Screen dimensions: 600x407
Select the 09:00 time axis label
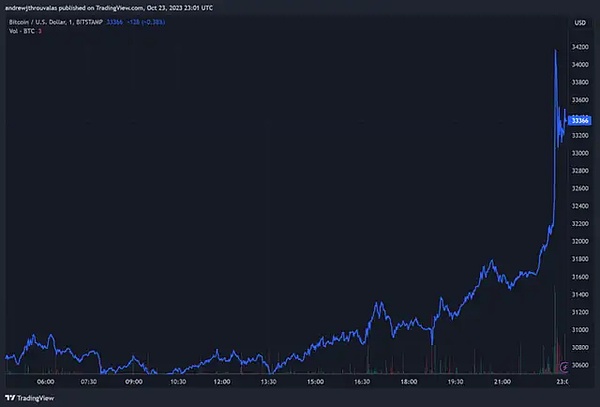pyautogui.click(x=134, y=381)
